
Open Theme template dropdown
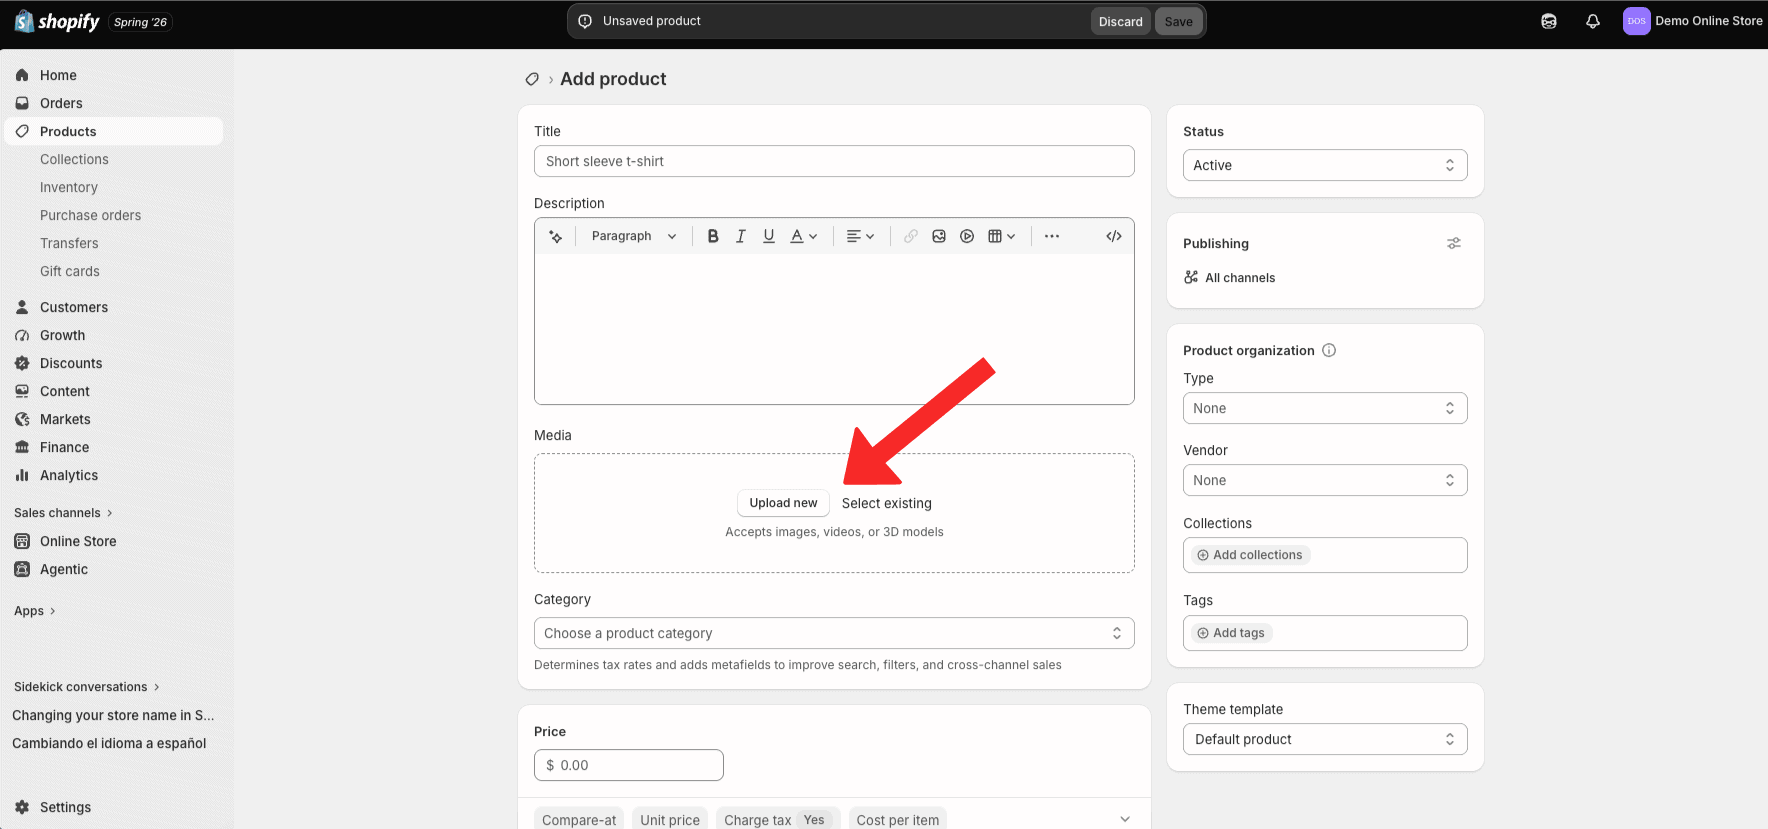click(x=1325, y=739)
